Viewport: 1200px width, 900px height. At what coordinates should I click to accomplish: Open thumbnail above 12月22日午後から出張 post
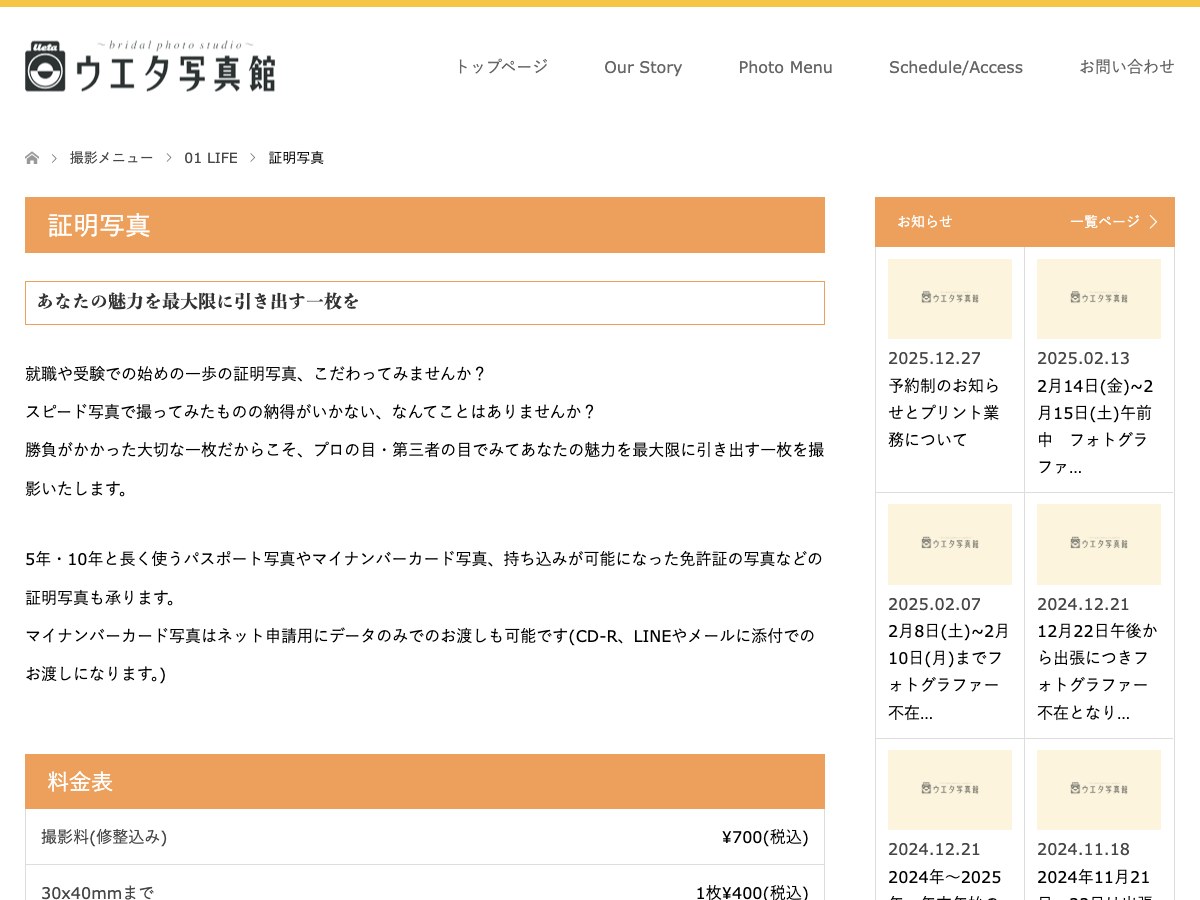[x=1099, y=544]
